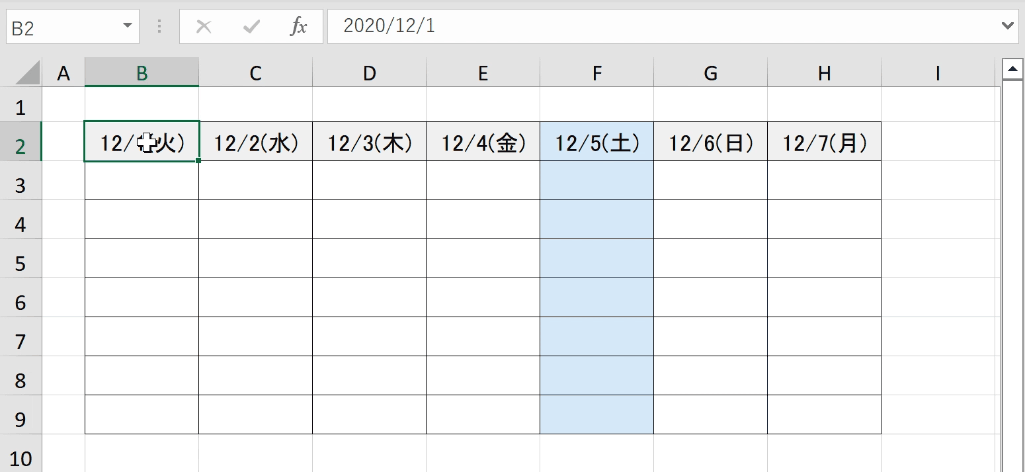Select the cell showing 12/5(土)
The width and height of the screenshot is (1025, 472).
tap(597, 141)
